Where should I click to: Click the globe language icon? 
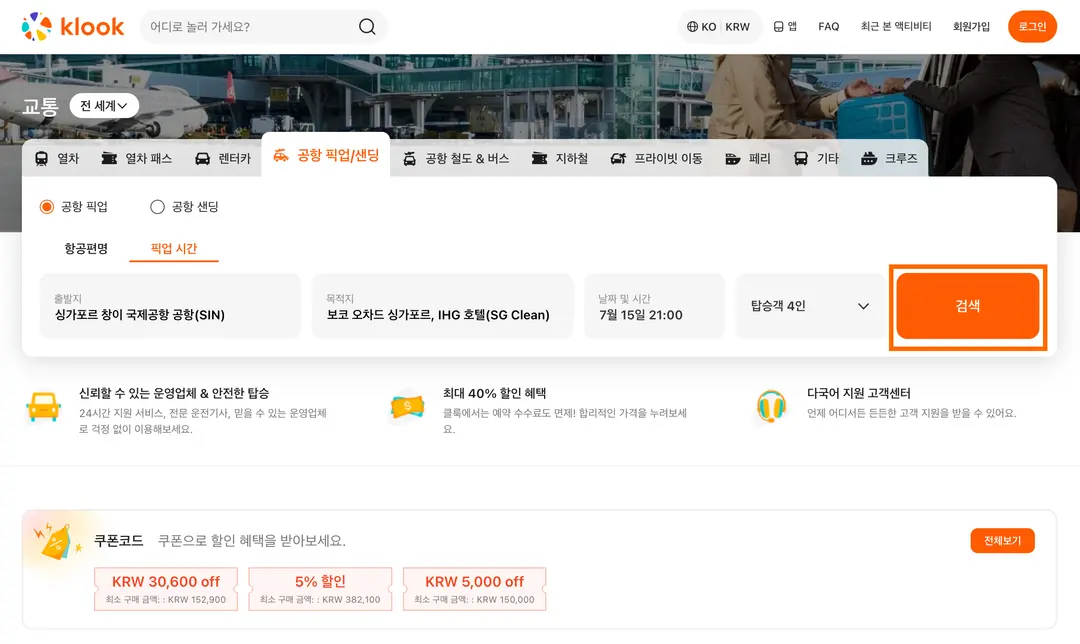(x=692, y=27)
